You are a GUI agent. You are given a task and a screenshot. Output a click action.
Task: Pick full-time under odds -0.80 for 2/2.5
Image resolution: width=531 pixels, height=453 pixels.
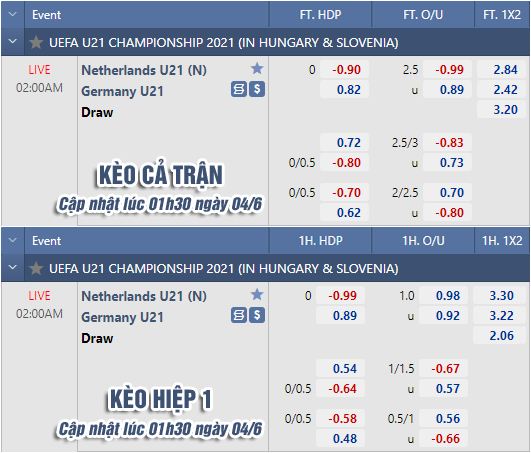pos(447,213)
